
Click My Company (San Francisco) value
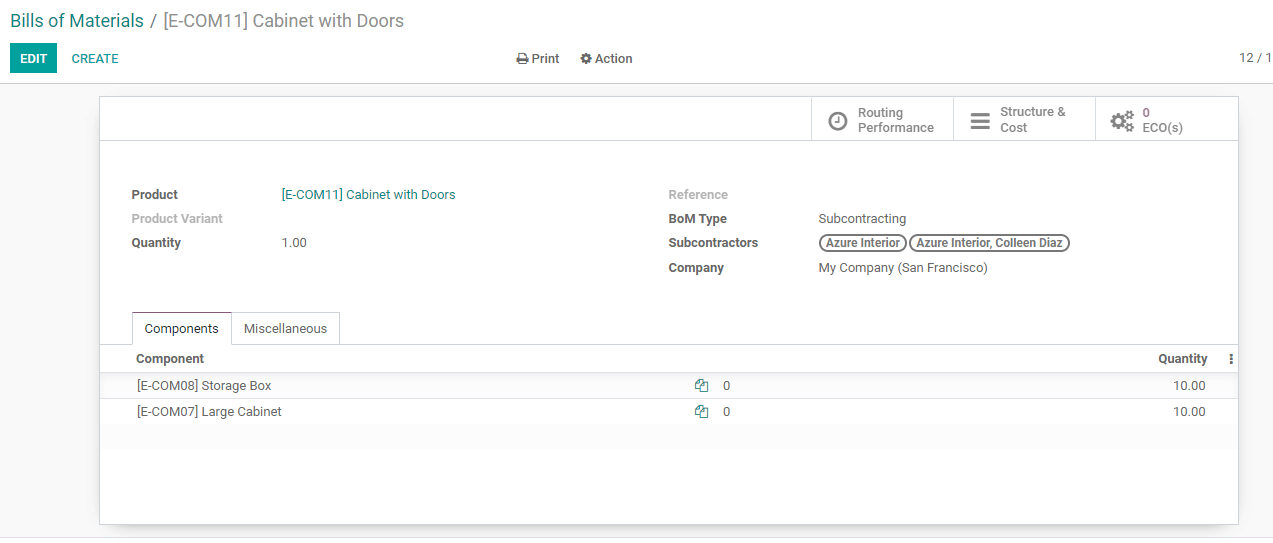tap(903, 268)
